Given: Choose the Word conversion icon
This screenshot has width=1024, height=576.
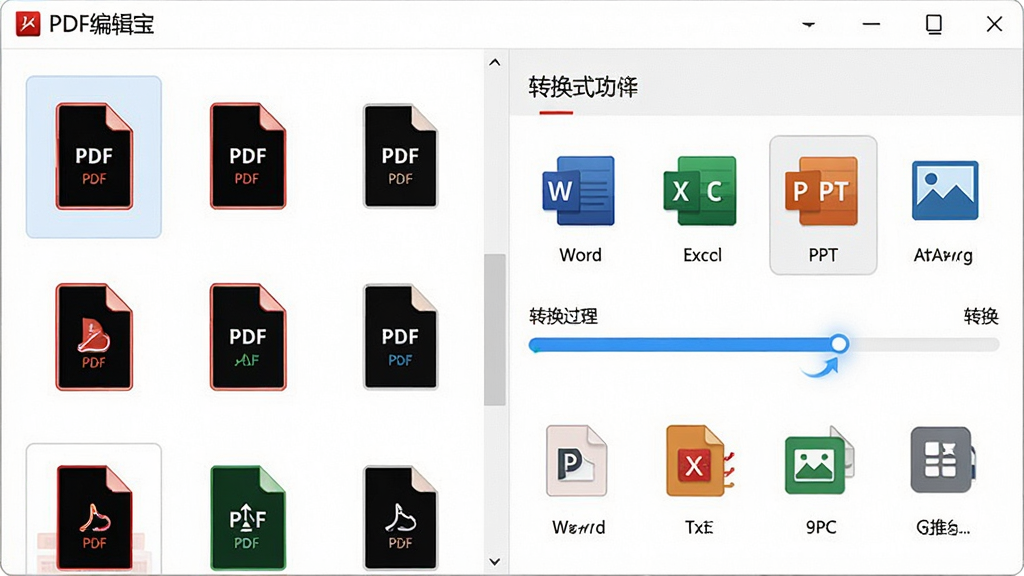Looking at the screenshot, I should pyautogui.click(x=578, y=191).
